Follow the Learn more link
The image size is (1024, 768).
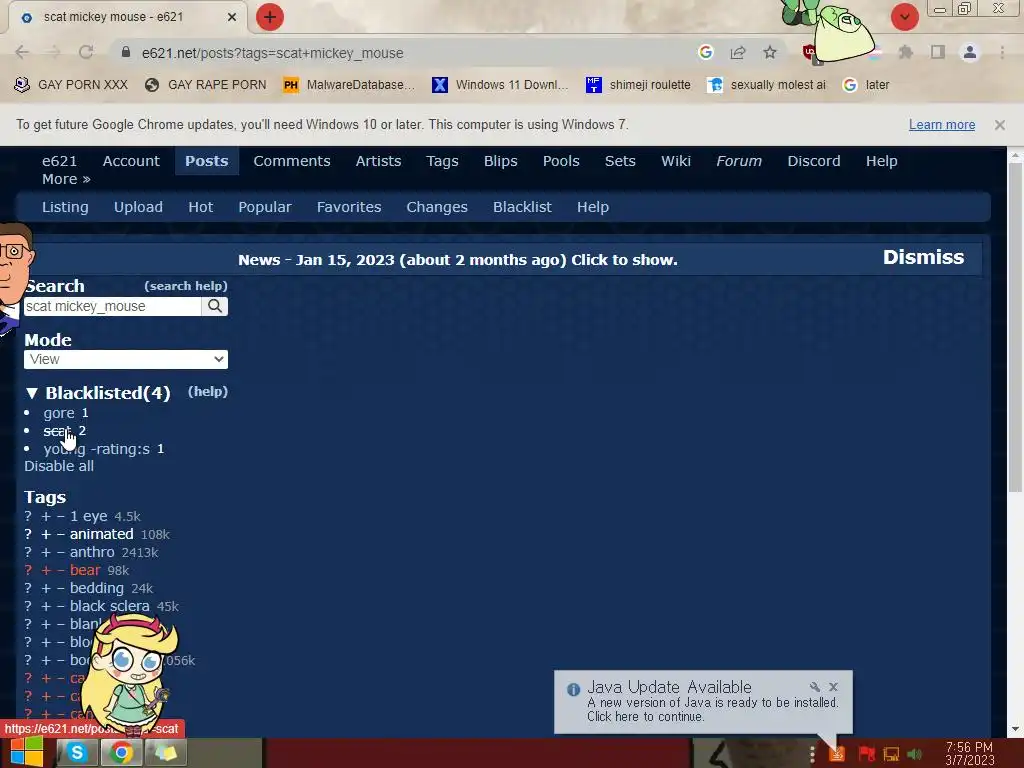(942, 125)
